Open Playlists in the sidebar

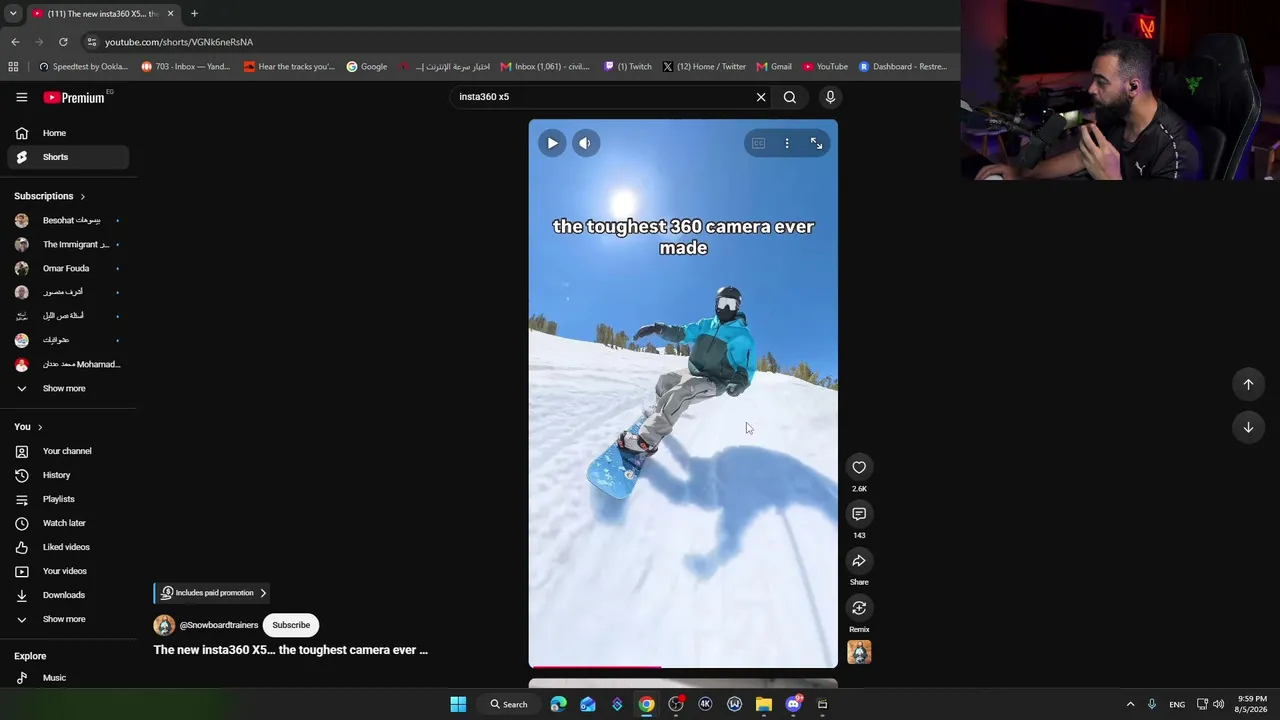pos(68,499)
